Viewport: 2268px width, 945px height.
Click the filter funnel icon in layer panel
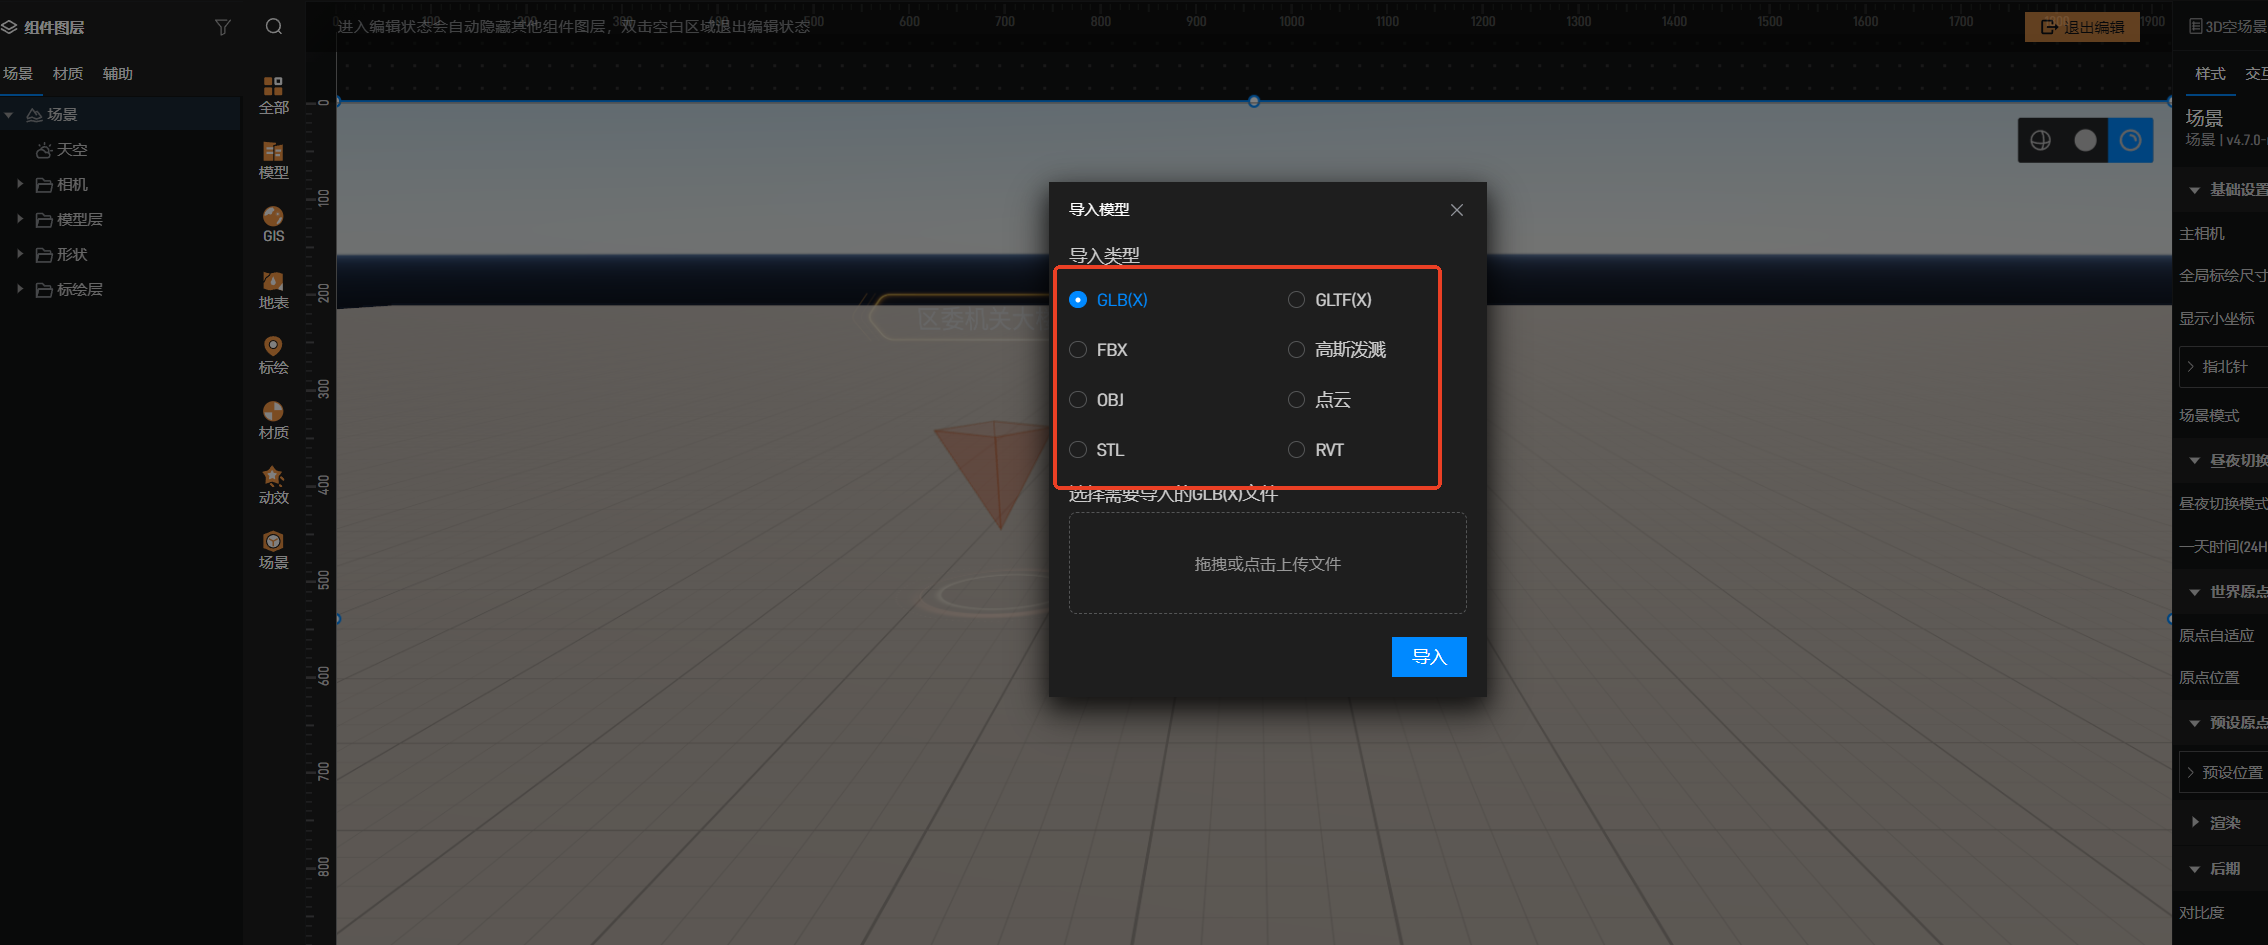pyautogui.click(x=223, y=27)
